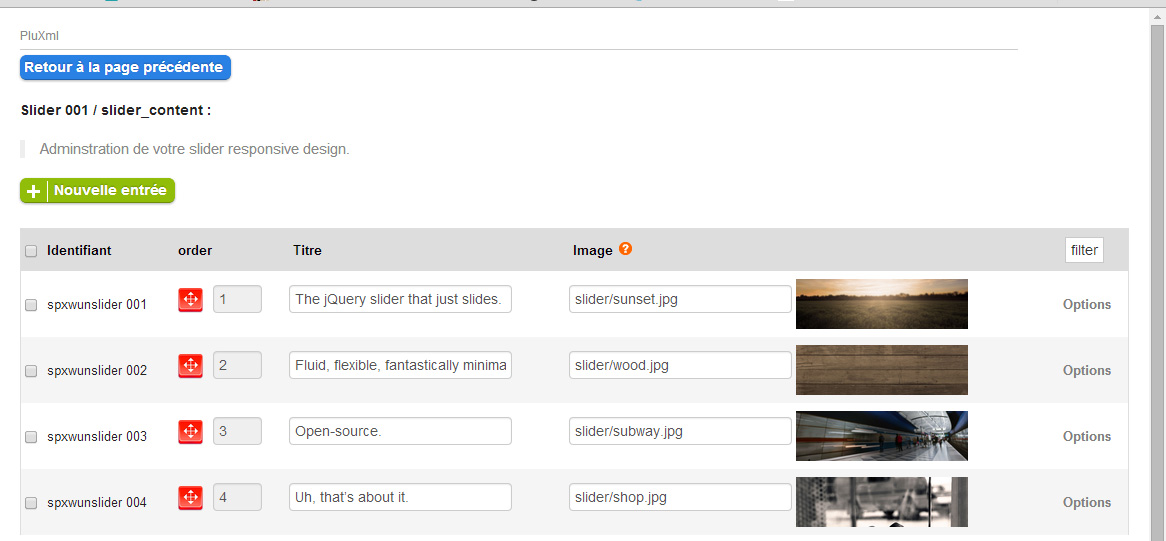This screenshot has width=1166, height=541.
Task: Expand Options in the wood.jpg row
Action: coord(1086,370)
